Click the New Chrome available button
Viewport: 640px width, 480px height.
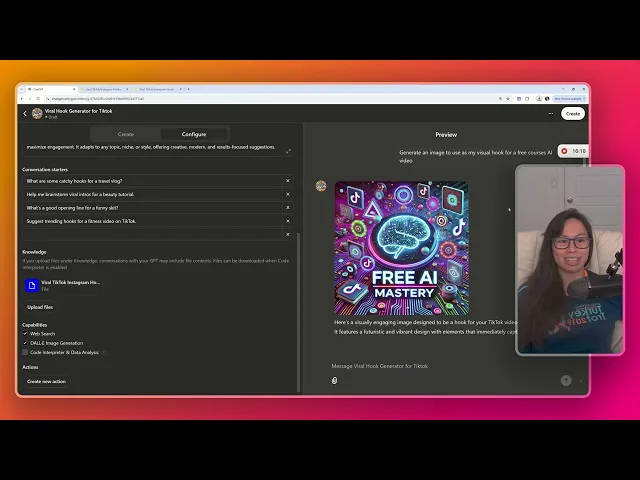(x=570, y=98)
